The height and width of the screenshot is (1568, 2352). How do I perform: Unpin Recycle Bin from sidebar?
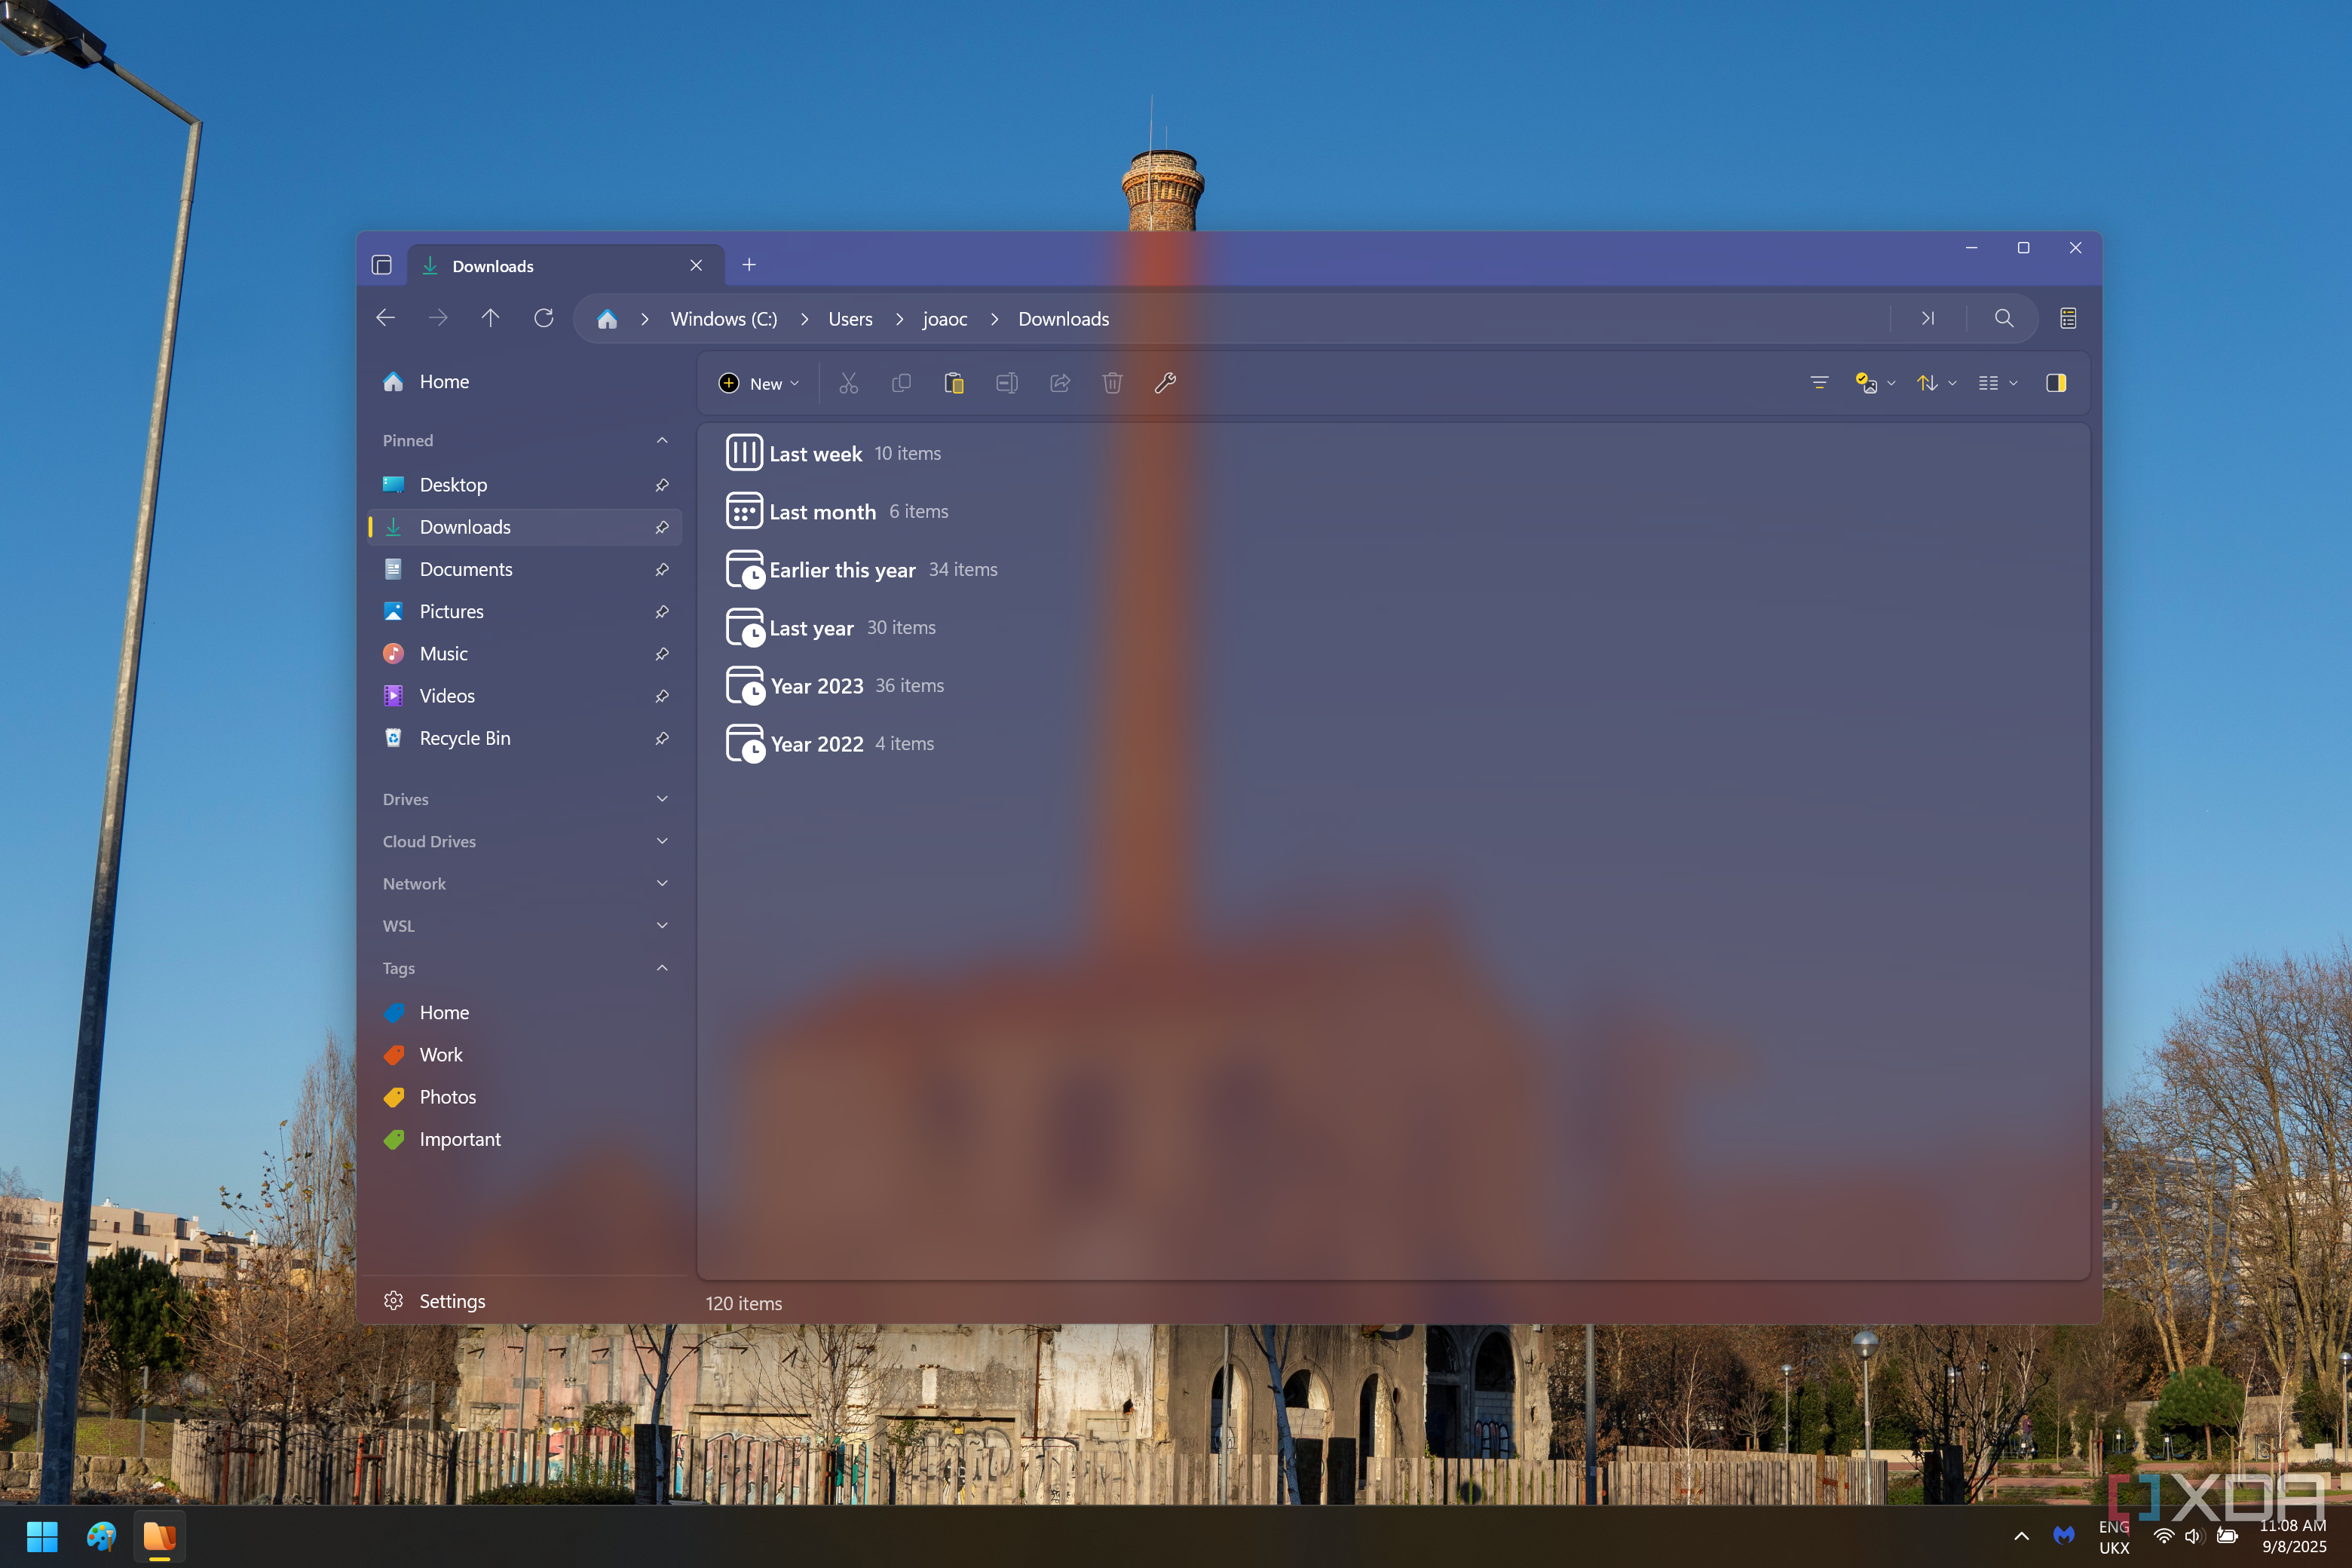point(662,738)
